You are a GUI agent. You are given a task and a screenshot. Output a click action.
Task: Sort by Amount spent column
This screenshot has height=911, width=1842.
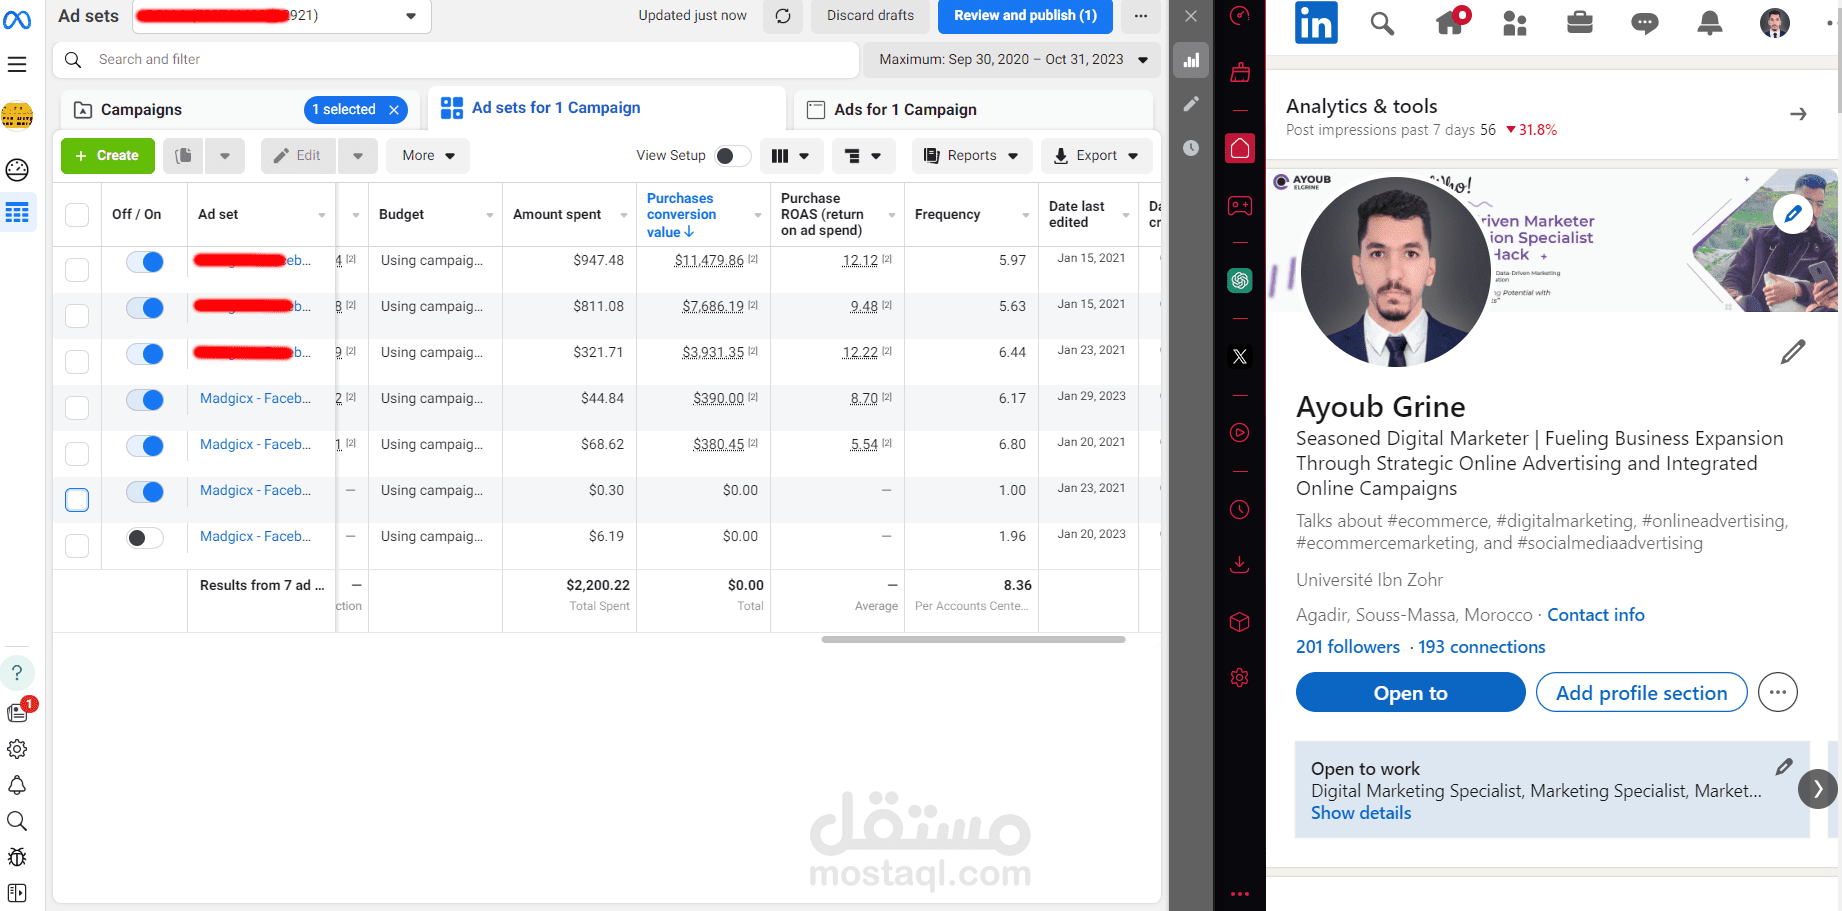569,215
